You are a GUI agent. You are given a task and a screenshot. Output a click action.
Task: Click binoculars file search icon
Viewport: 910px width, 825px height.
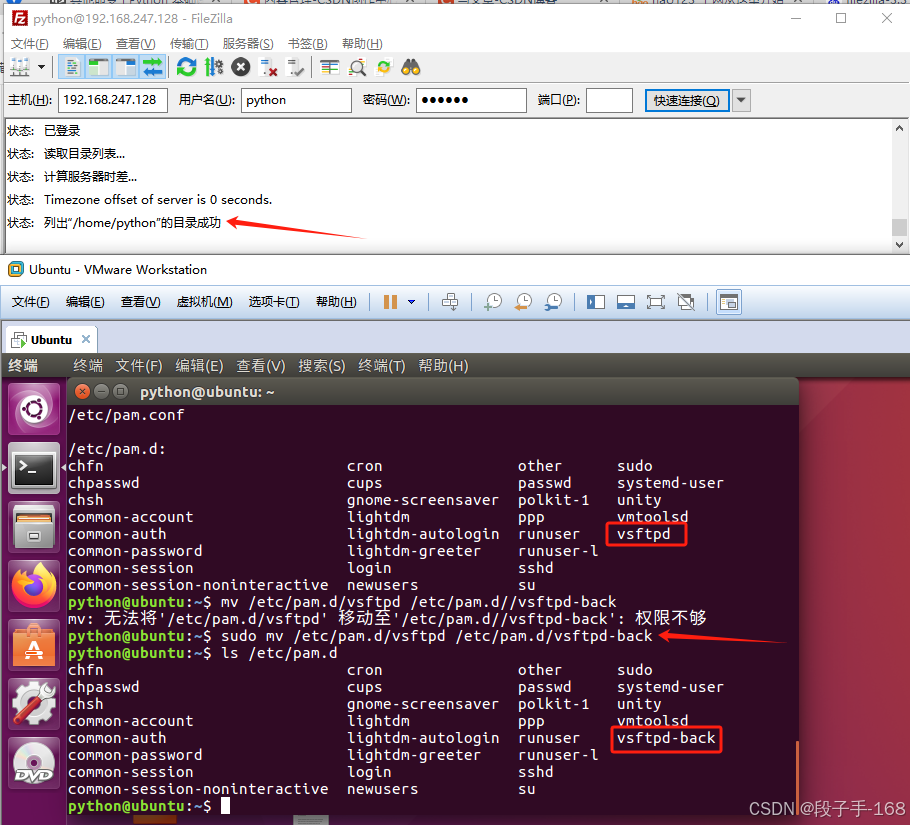pyautogui.click(x=411, y=67)
